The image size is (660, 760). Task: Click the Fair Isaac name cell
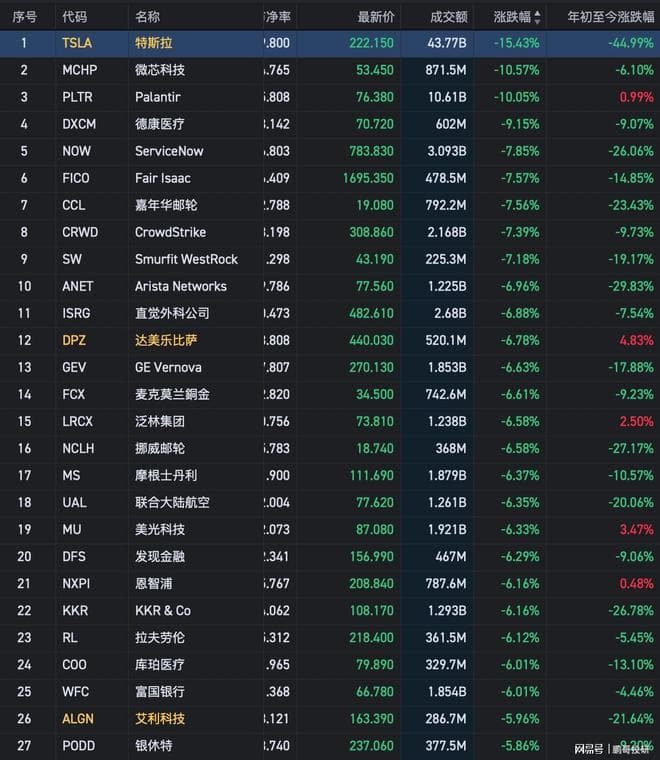(x=163, y=178)
